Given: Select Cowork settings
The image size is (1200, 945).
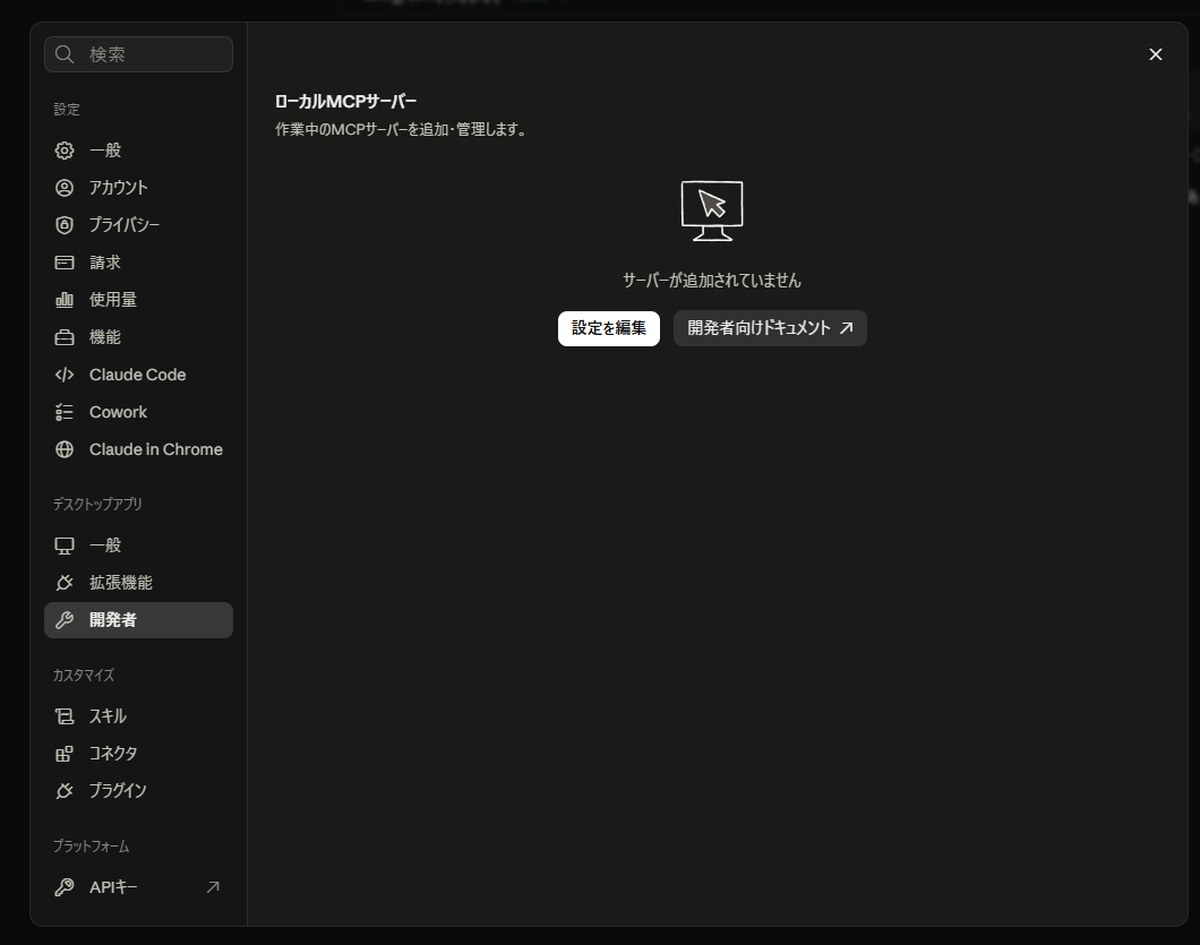Looking at the screenshot, I should pos(138,412).
